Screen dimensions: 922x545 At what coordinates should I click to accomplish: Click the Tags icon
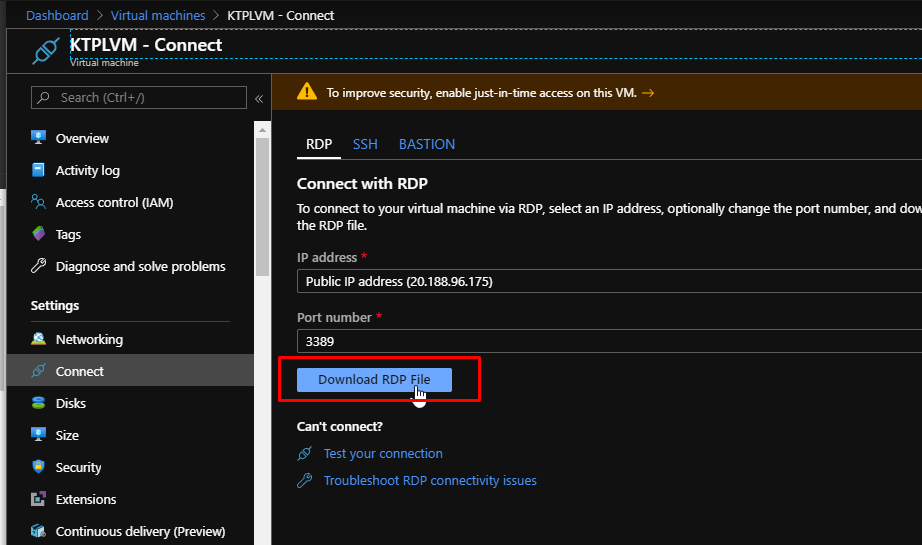[38, 234]
